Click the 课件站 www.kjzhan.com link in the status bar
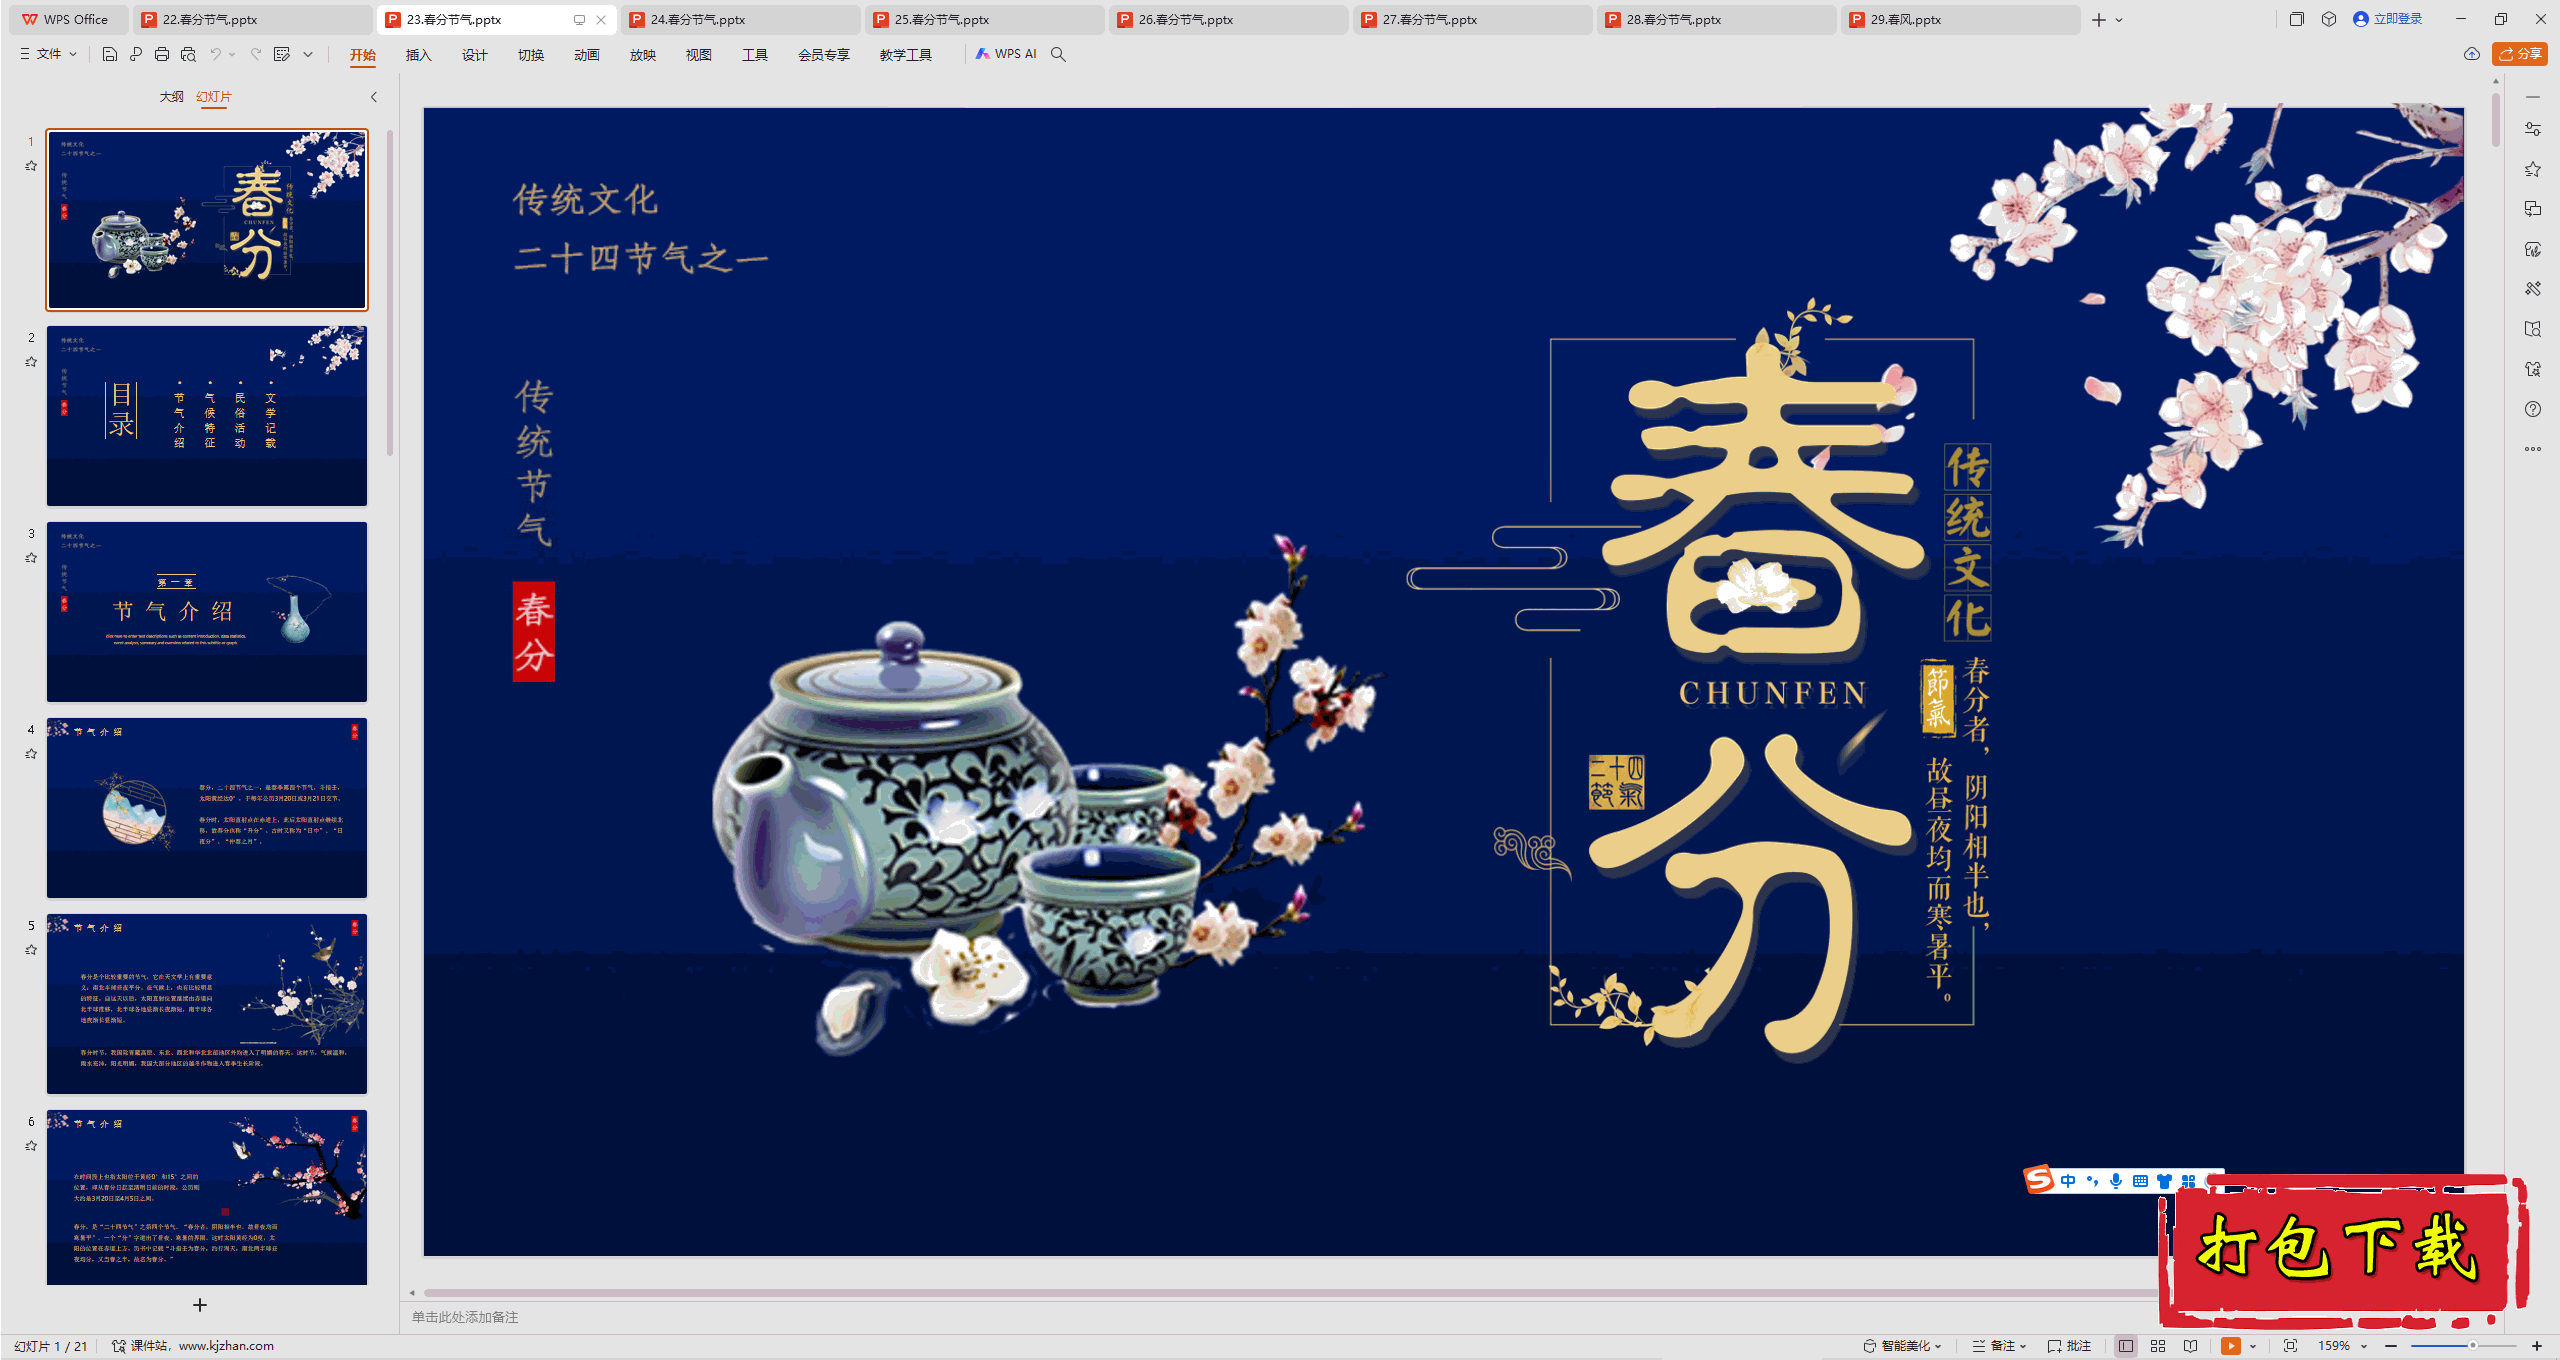 (193, 1346)
